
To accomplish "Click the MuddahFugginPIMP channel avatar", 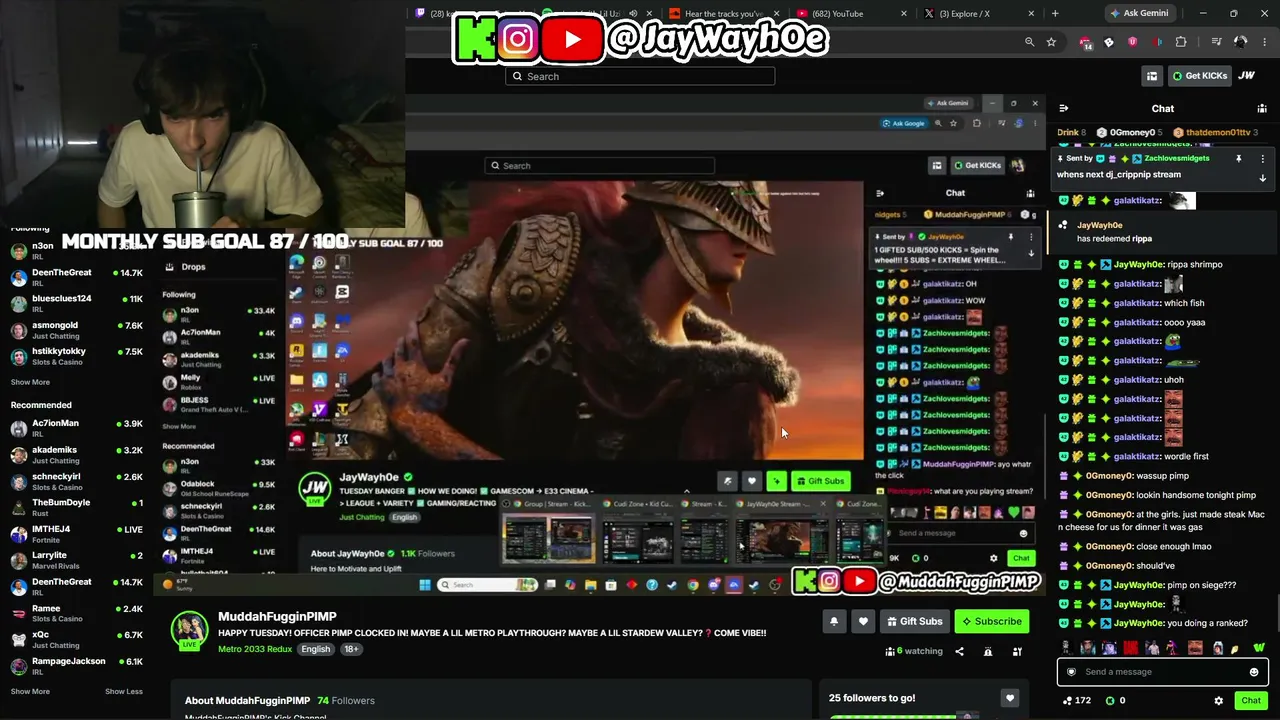I will click(x=190, y=630).
